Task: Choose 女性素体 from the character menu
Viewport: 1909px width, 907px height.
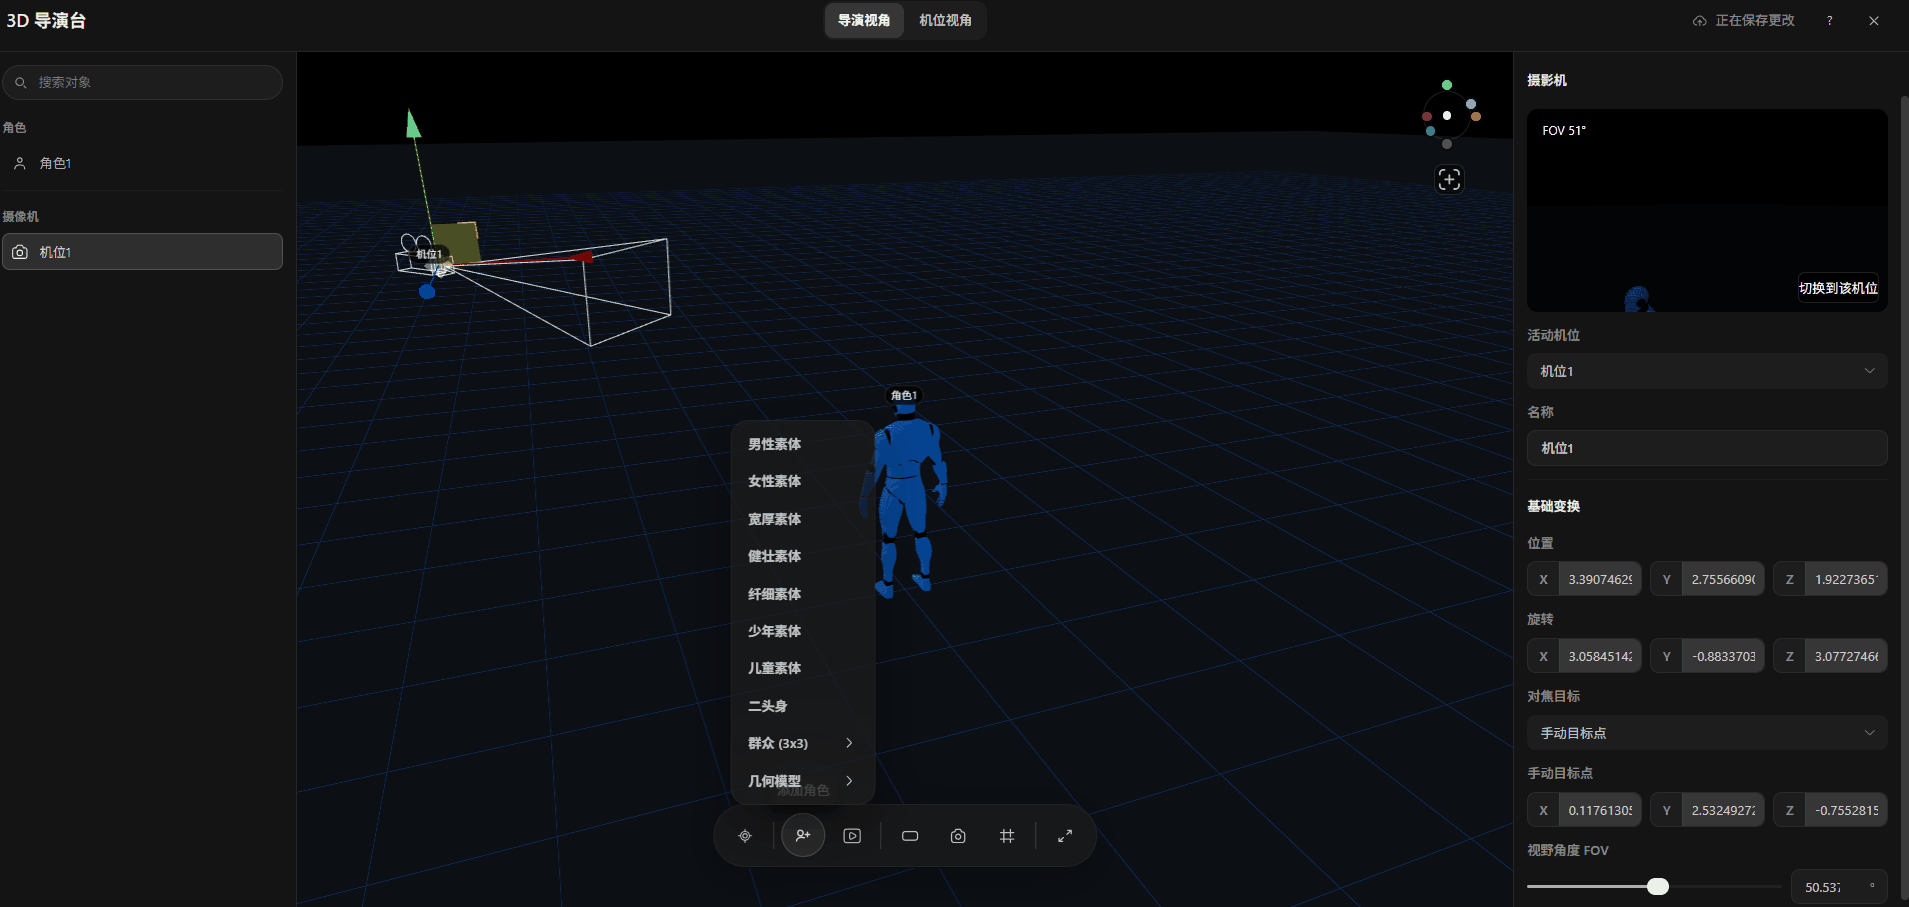Action: pyautogui.click(x=803, y=481)
